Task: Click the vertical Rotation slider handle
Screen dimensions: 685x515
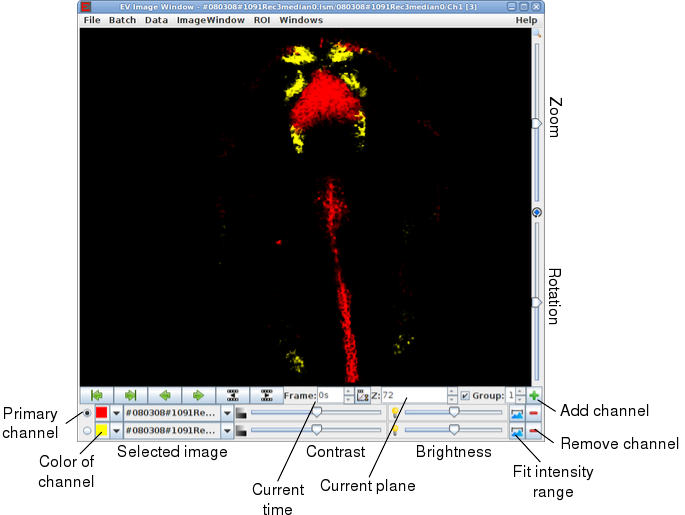Action: [x=536, y=302]
